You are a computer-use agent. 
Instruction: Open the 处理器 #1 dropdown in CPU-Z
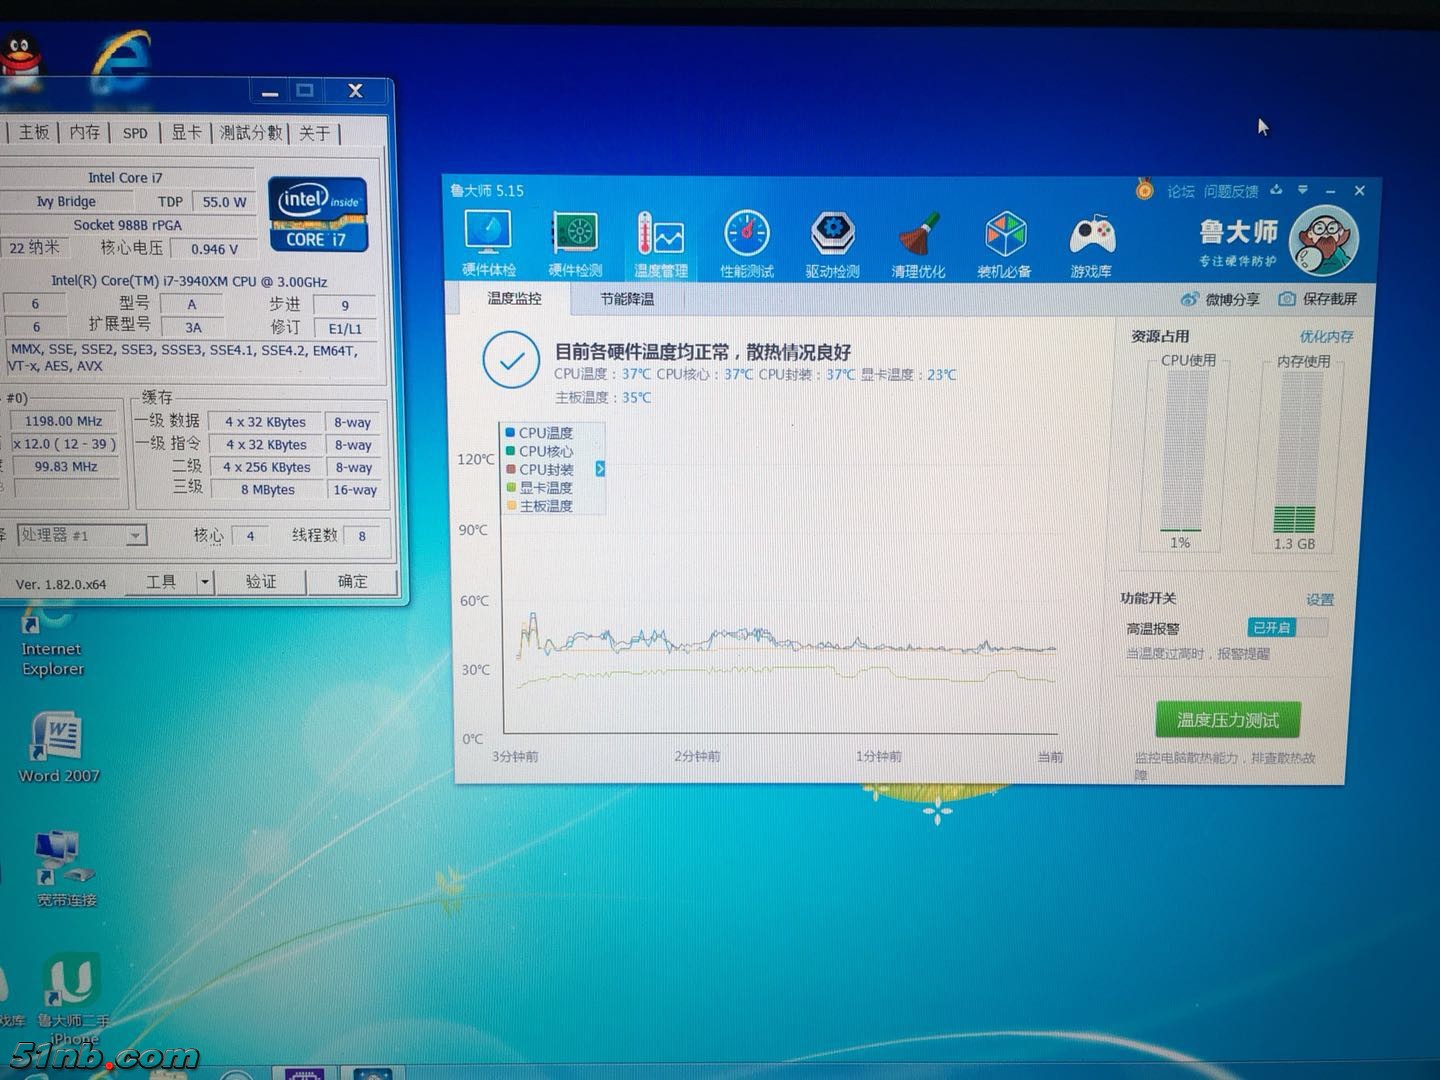[82, 536]
